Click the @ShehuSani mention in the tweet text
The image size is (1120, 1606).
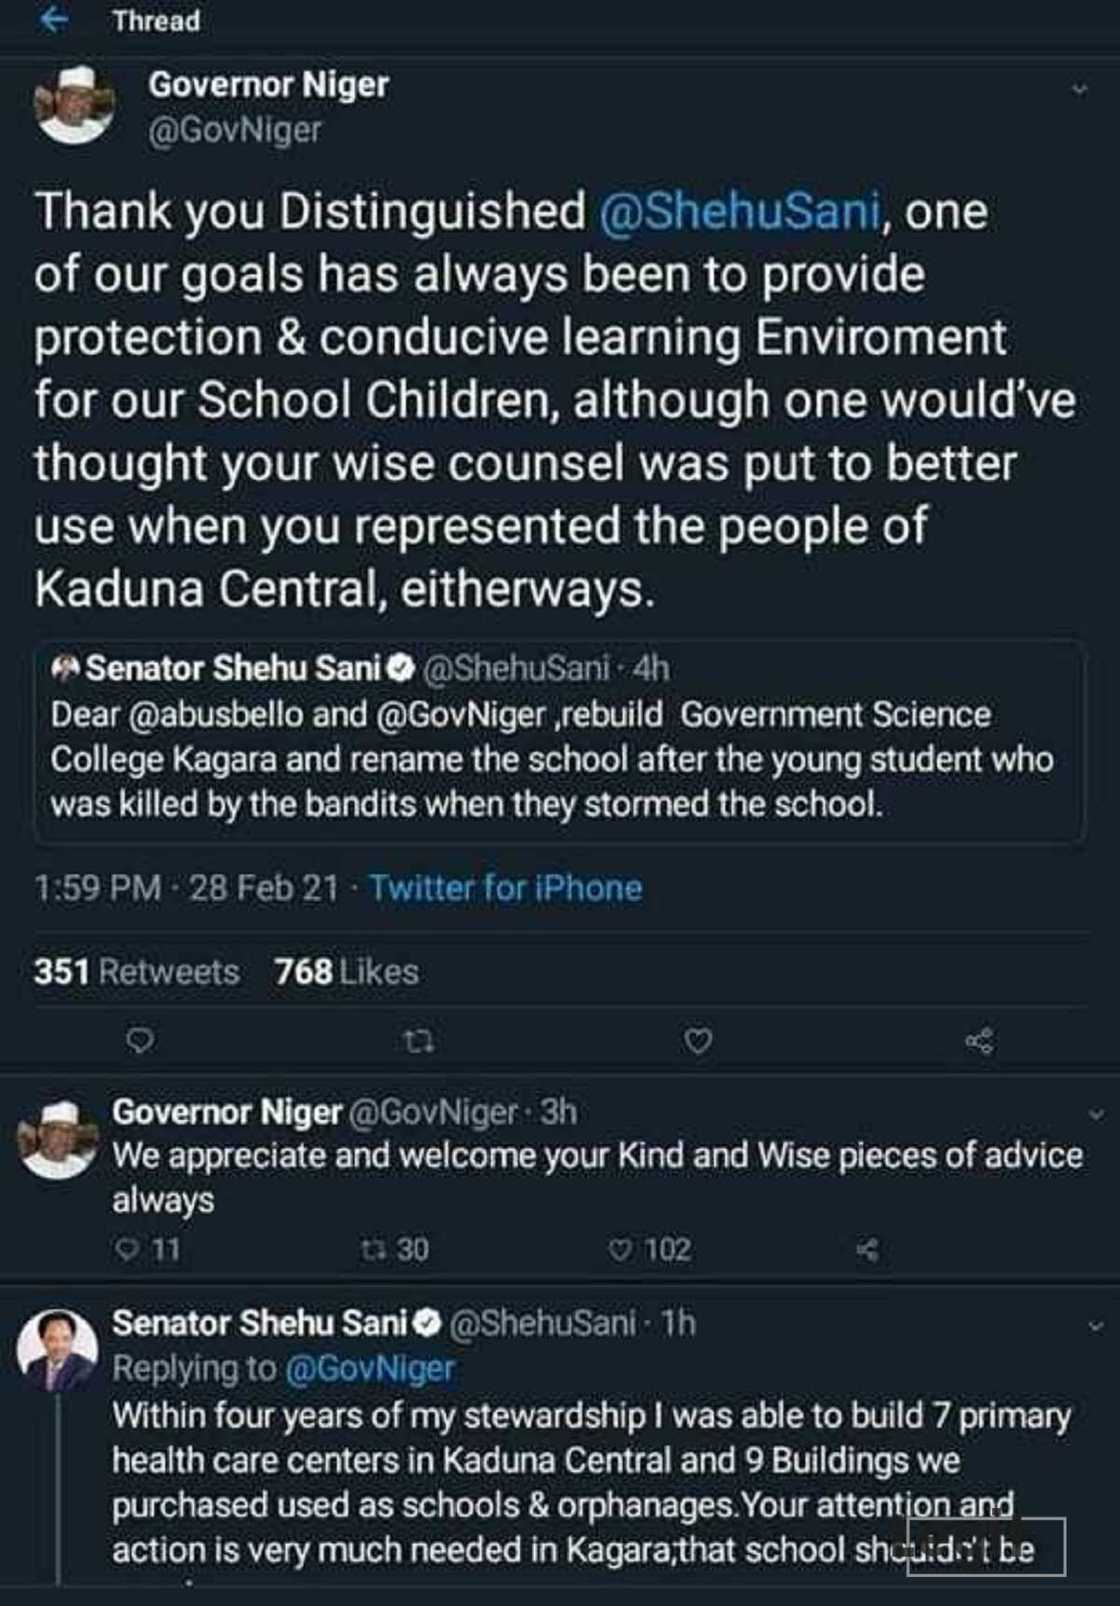pyautogui.click(x=745, y=210)
